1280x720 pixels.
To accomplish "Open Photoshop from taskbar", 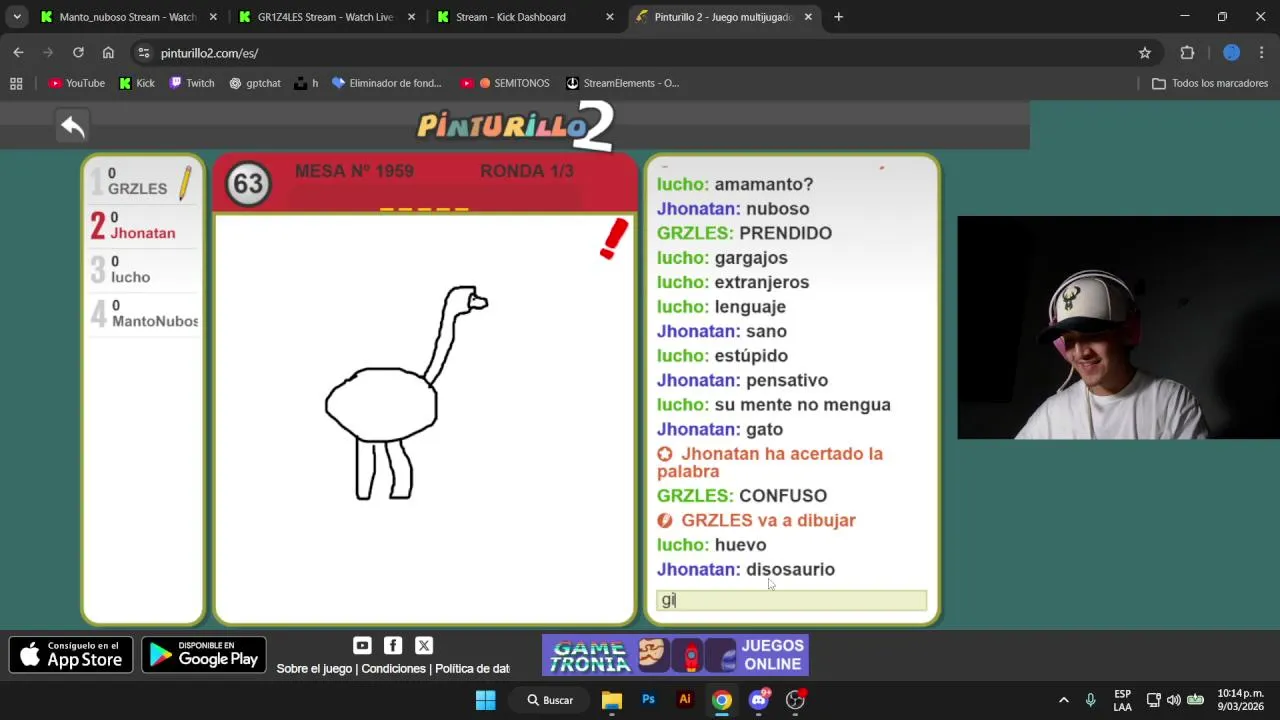I will click(x=648, y=700).
